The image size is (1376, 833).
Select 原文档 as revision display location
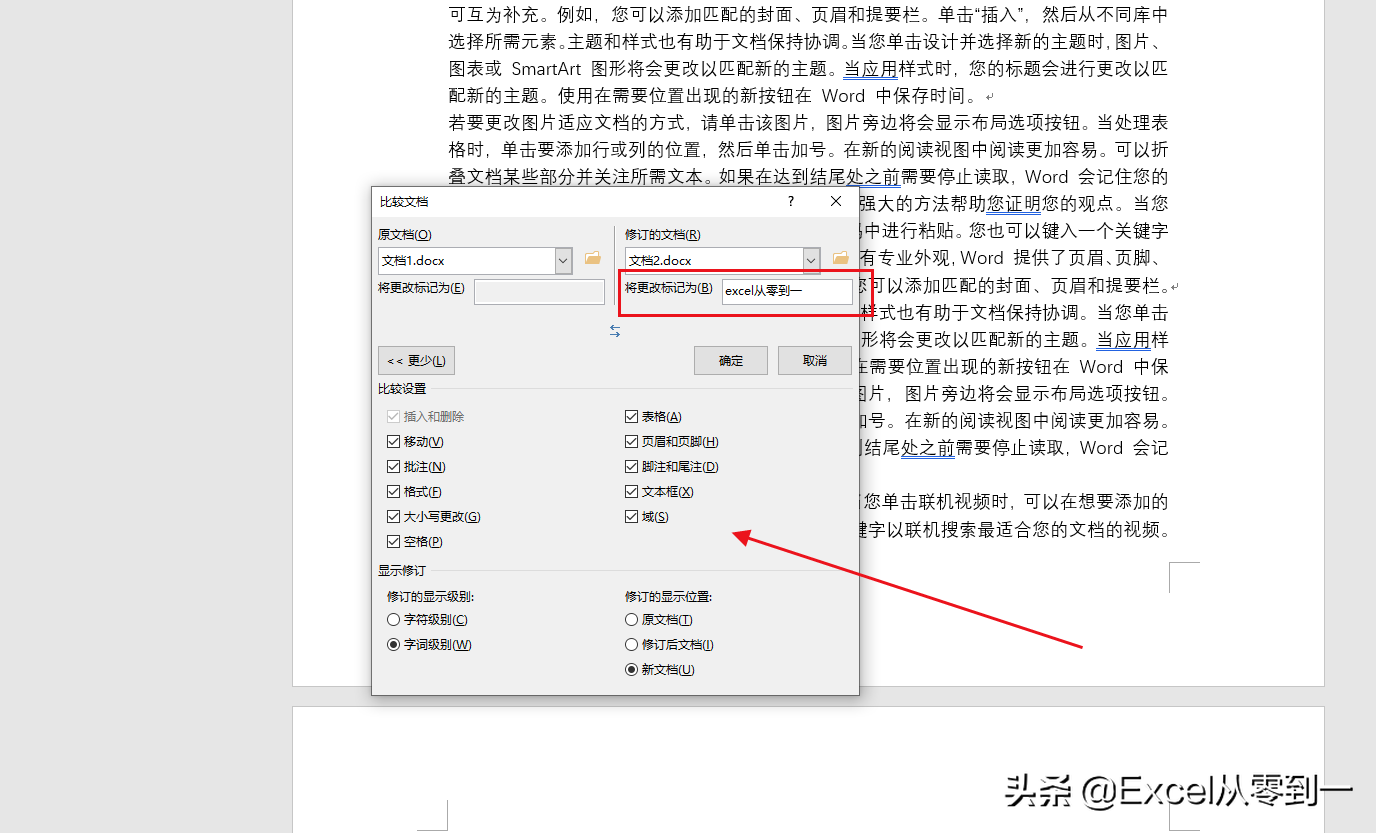pyautogui.click(x=631, y=620)
